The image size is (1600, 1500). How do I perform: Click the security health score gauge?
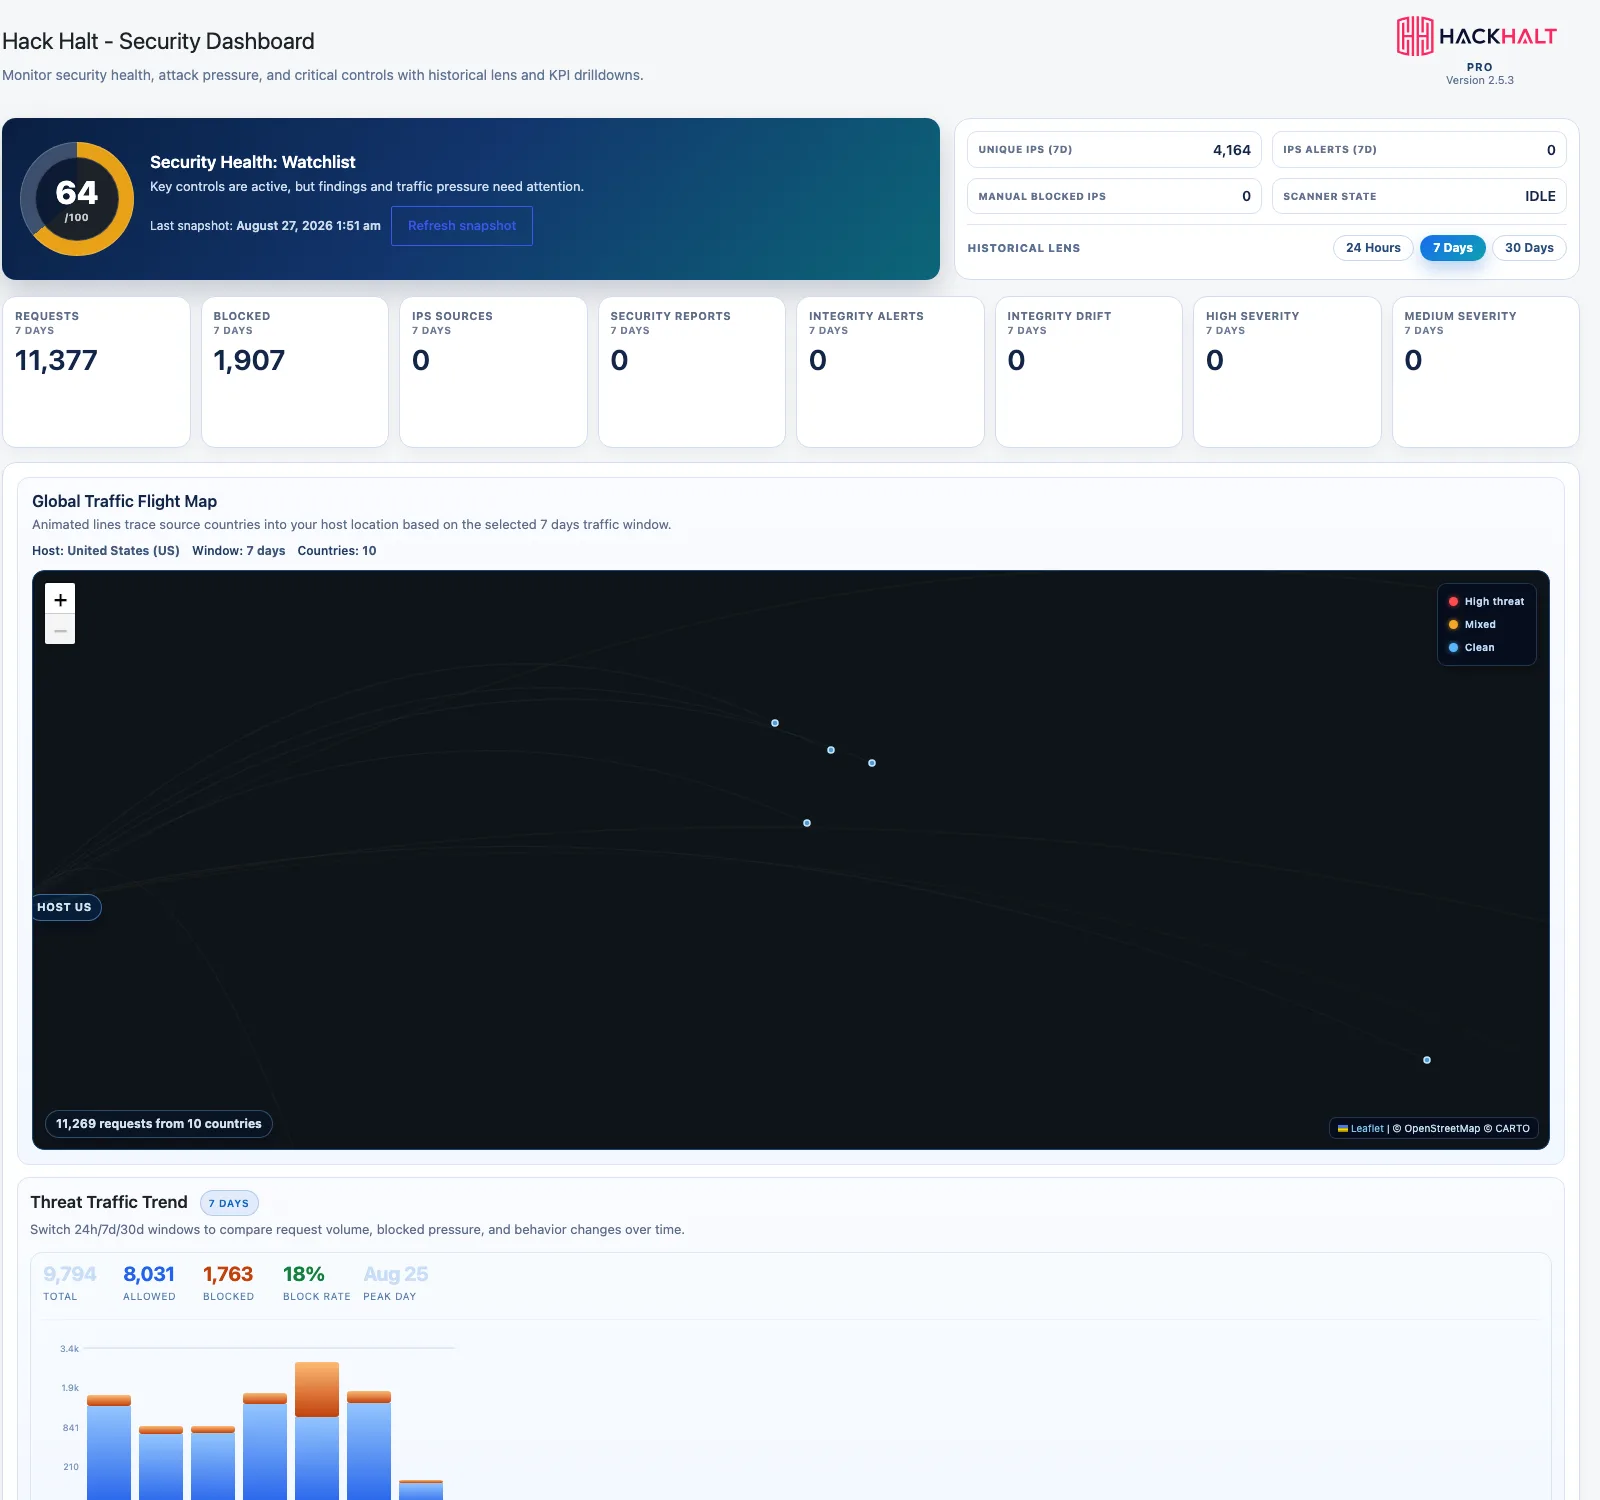(77, 199)
